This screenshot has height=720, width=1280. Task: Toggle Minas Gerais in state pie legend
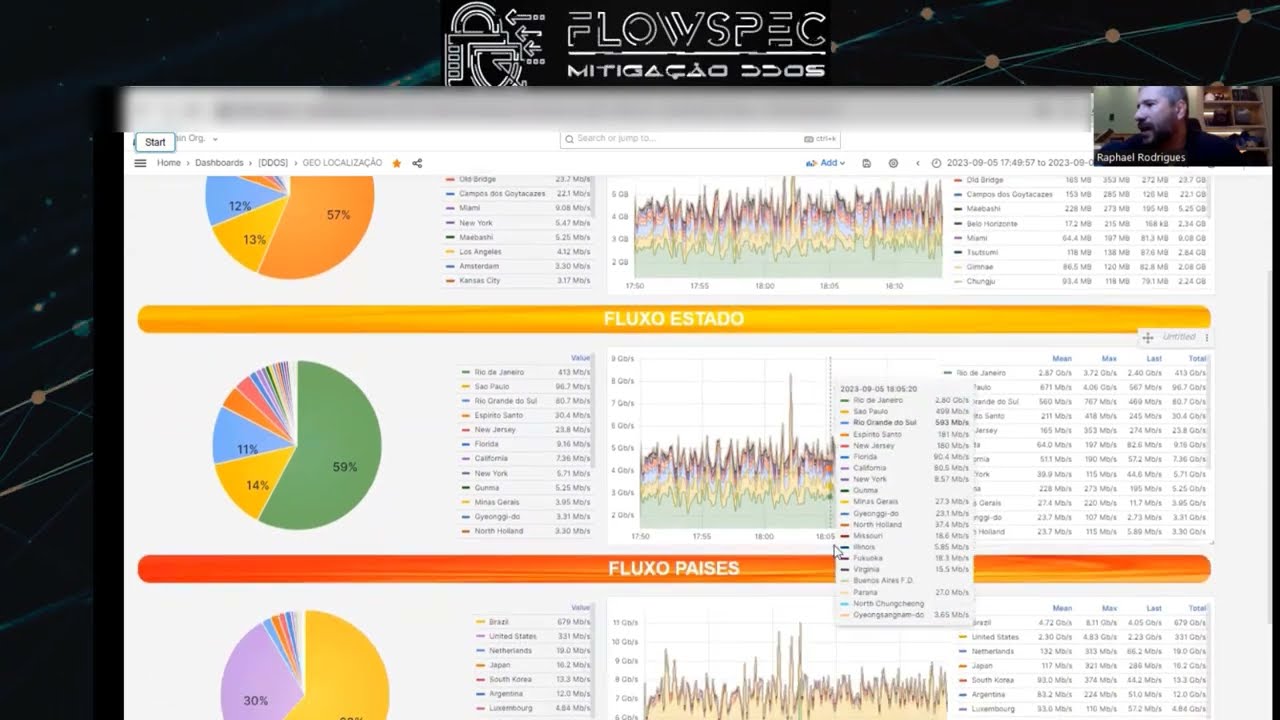(x=497, y=502)
